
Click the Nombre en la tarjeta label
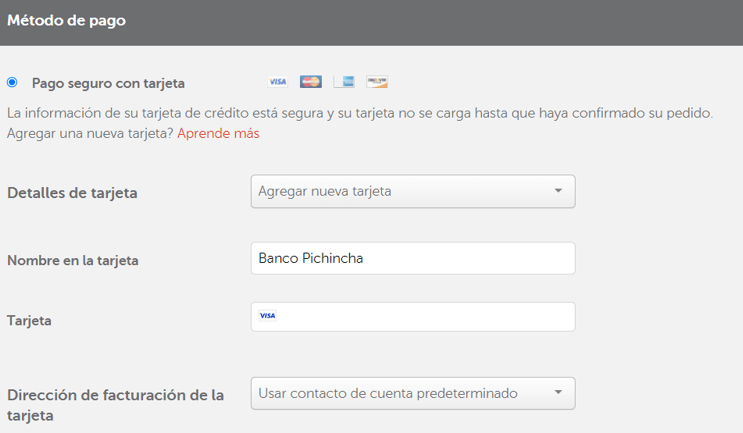pos(73,261)
